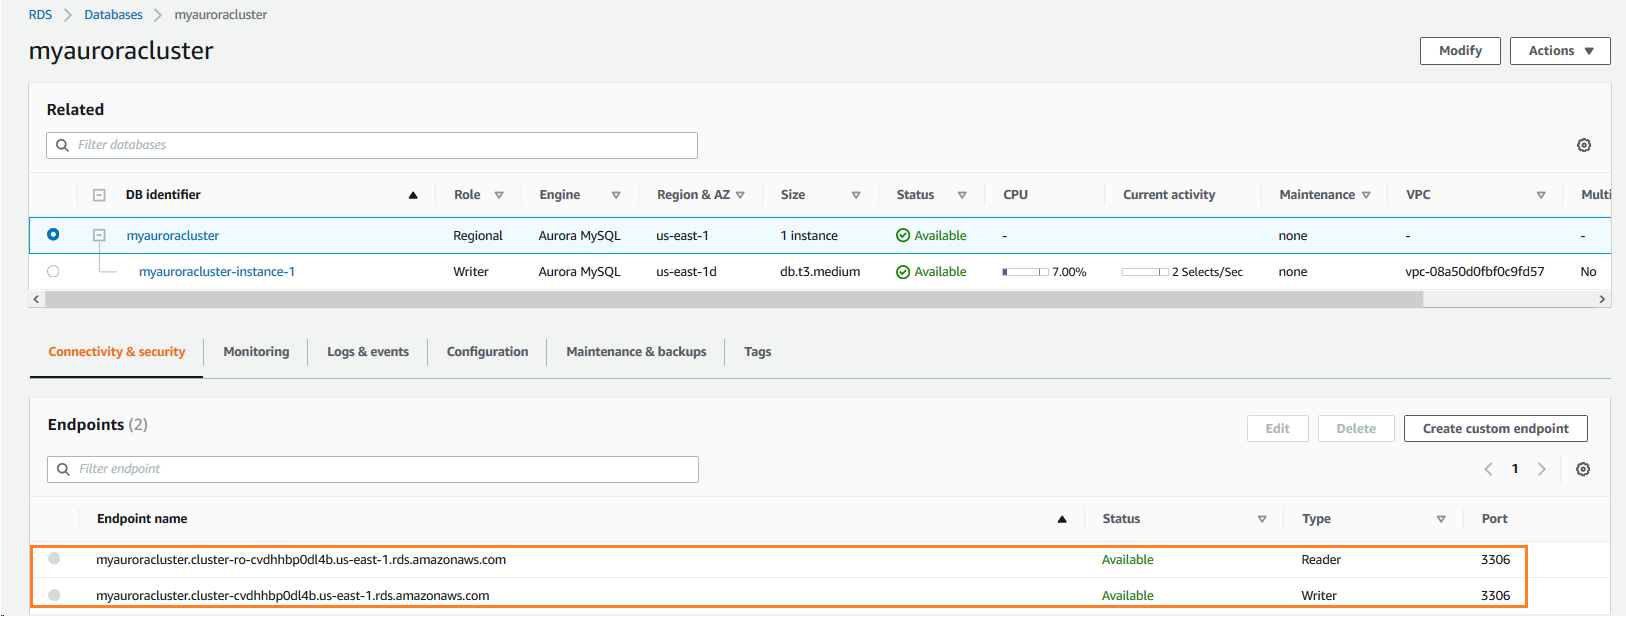Sort endpoints by the Type column
This screenshot has height=617, width=1626.
click(1440, 519)
